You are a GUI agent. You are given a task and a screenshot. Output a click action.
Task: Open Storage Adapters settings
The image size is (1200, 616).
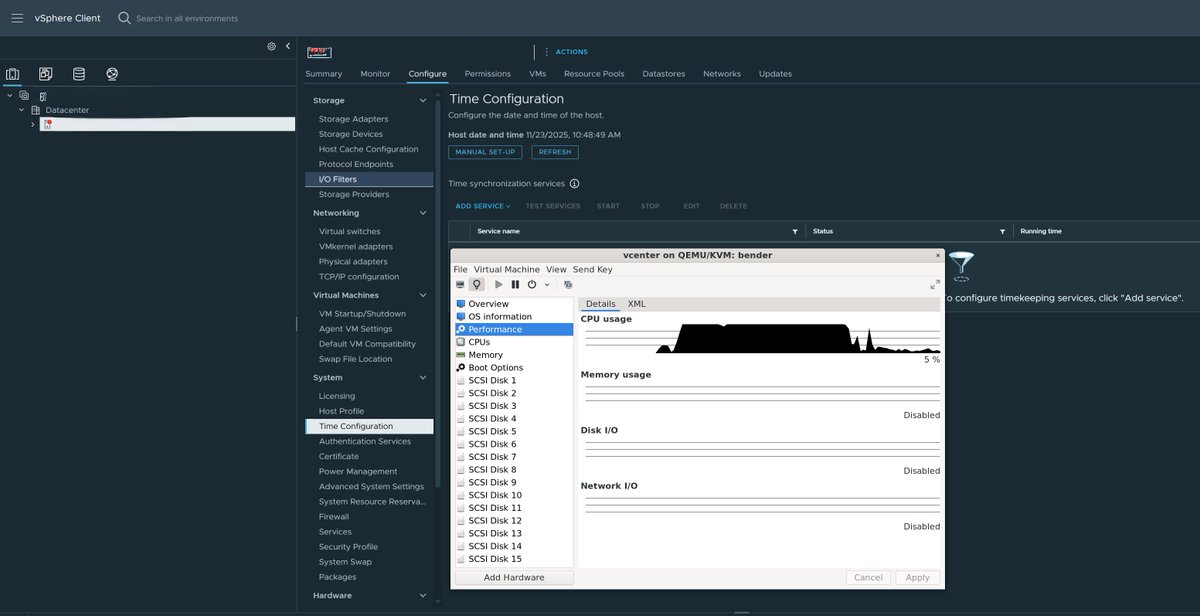(x=353, y=119)
